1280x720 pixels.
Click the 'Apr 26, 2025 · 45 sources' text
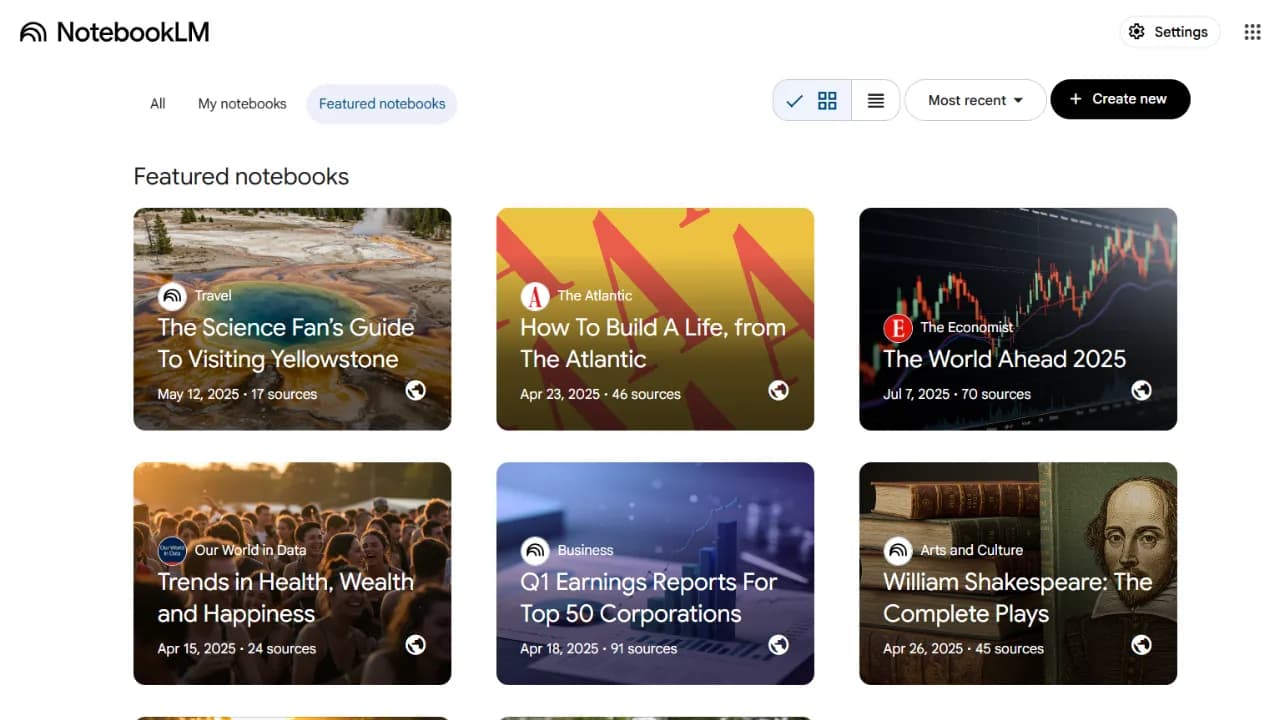(x=963, y=649)
